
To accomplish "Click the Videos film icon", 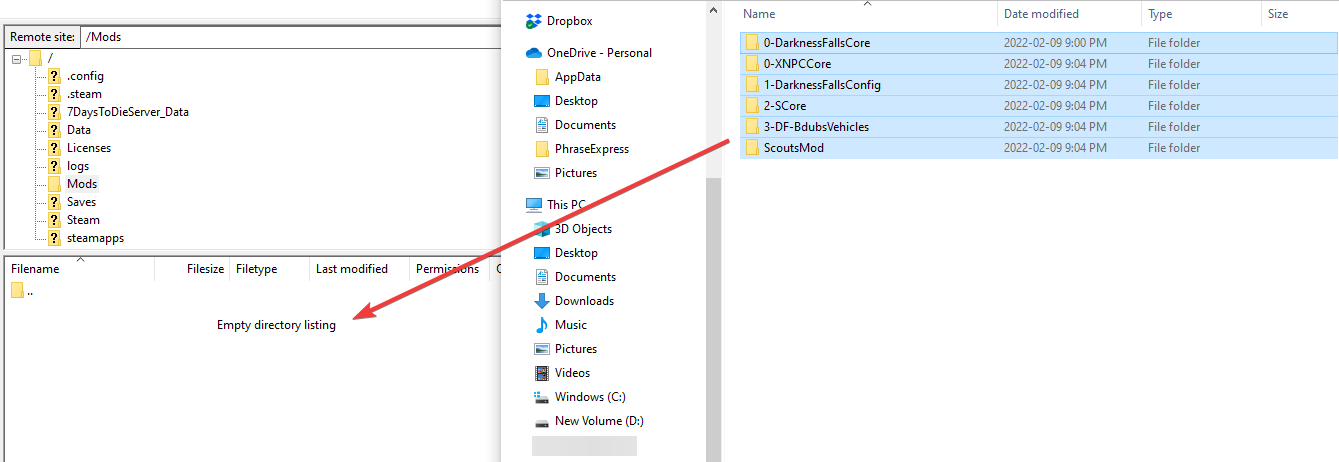I will click(542, 373).
